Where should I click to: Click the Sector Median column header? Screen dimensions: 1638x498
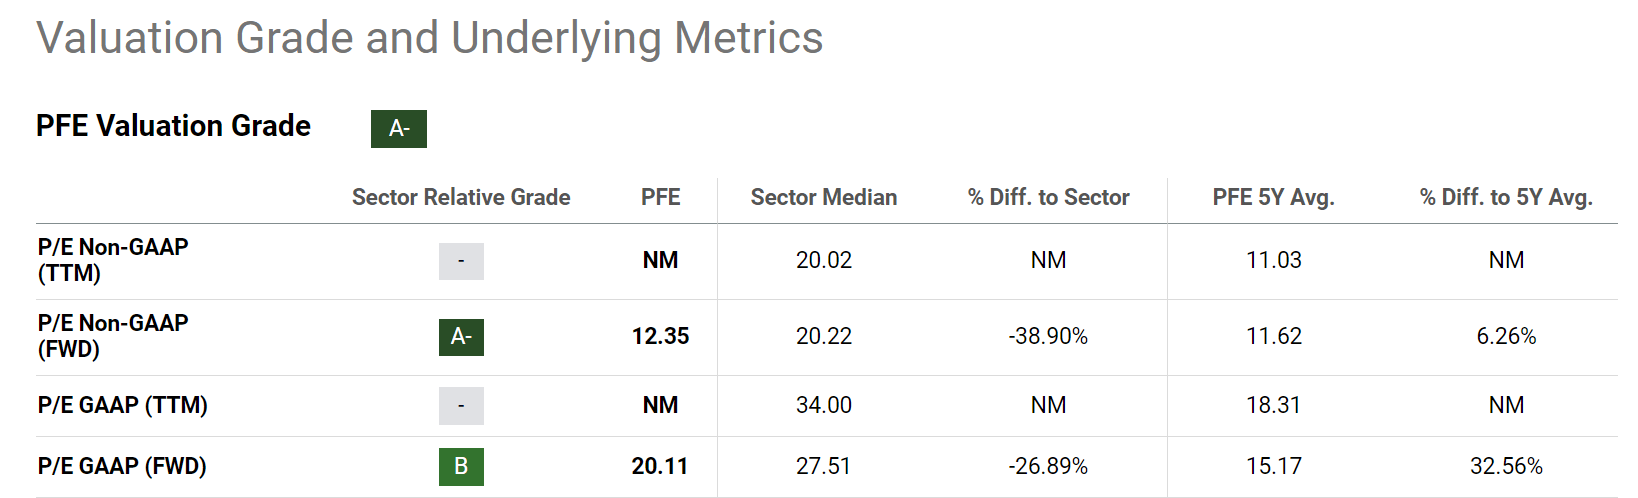tap(824, 198)
